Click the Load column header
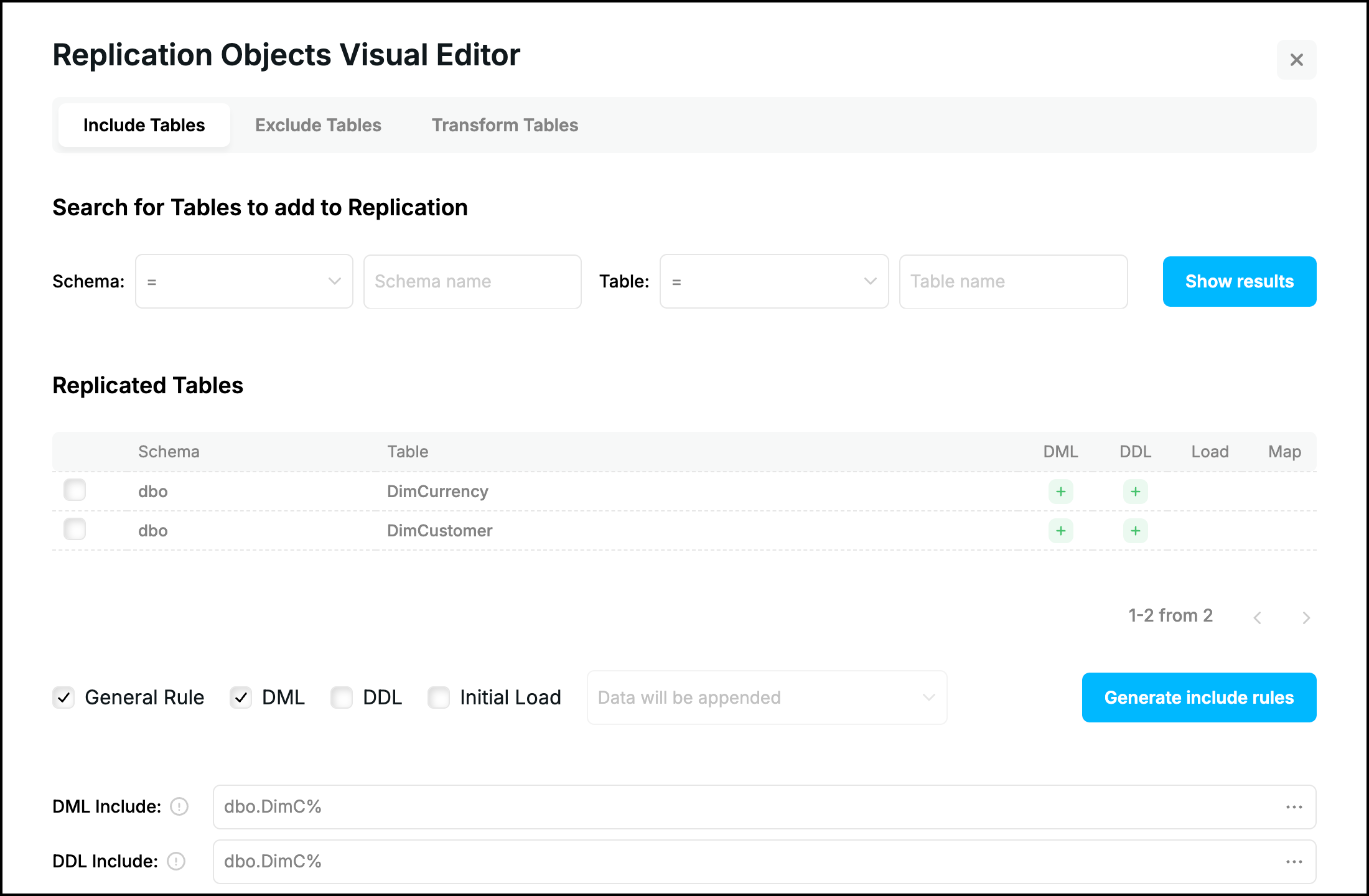Image resolution: width=1369 pixels, height=896 pixels. pyautogui.click(x=1210, y=452)
